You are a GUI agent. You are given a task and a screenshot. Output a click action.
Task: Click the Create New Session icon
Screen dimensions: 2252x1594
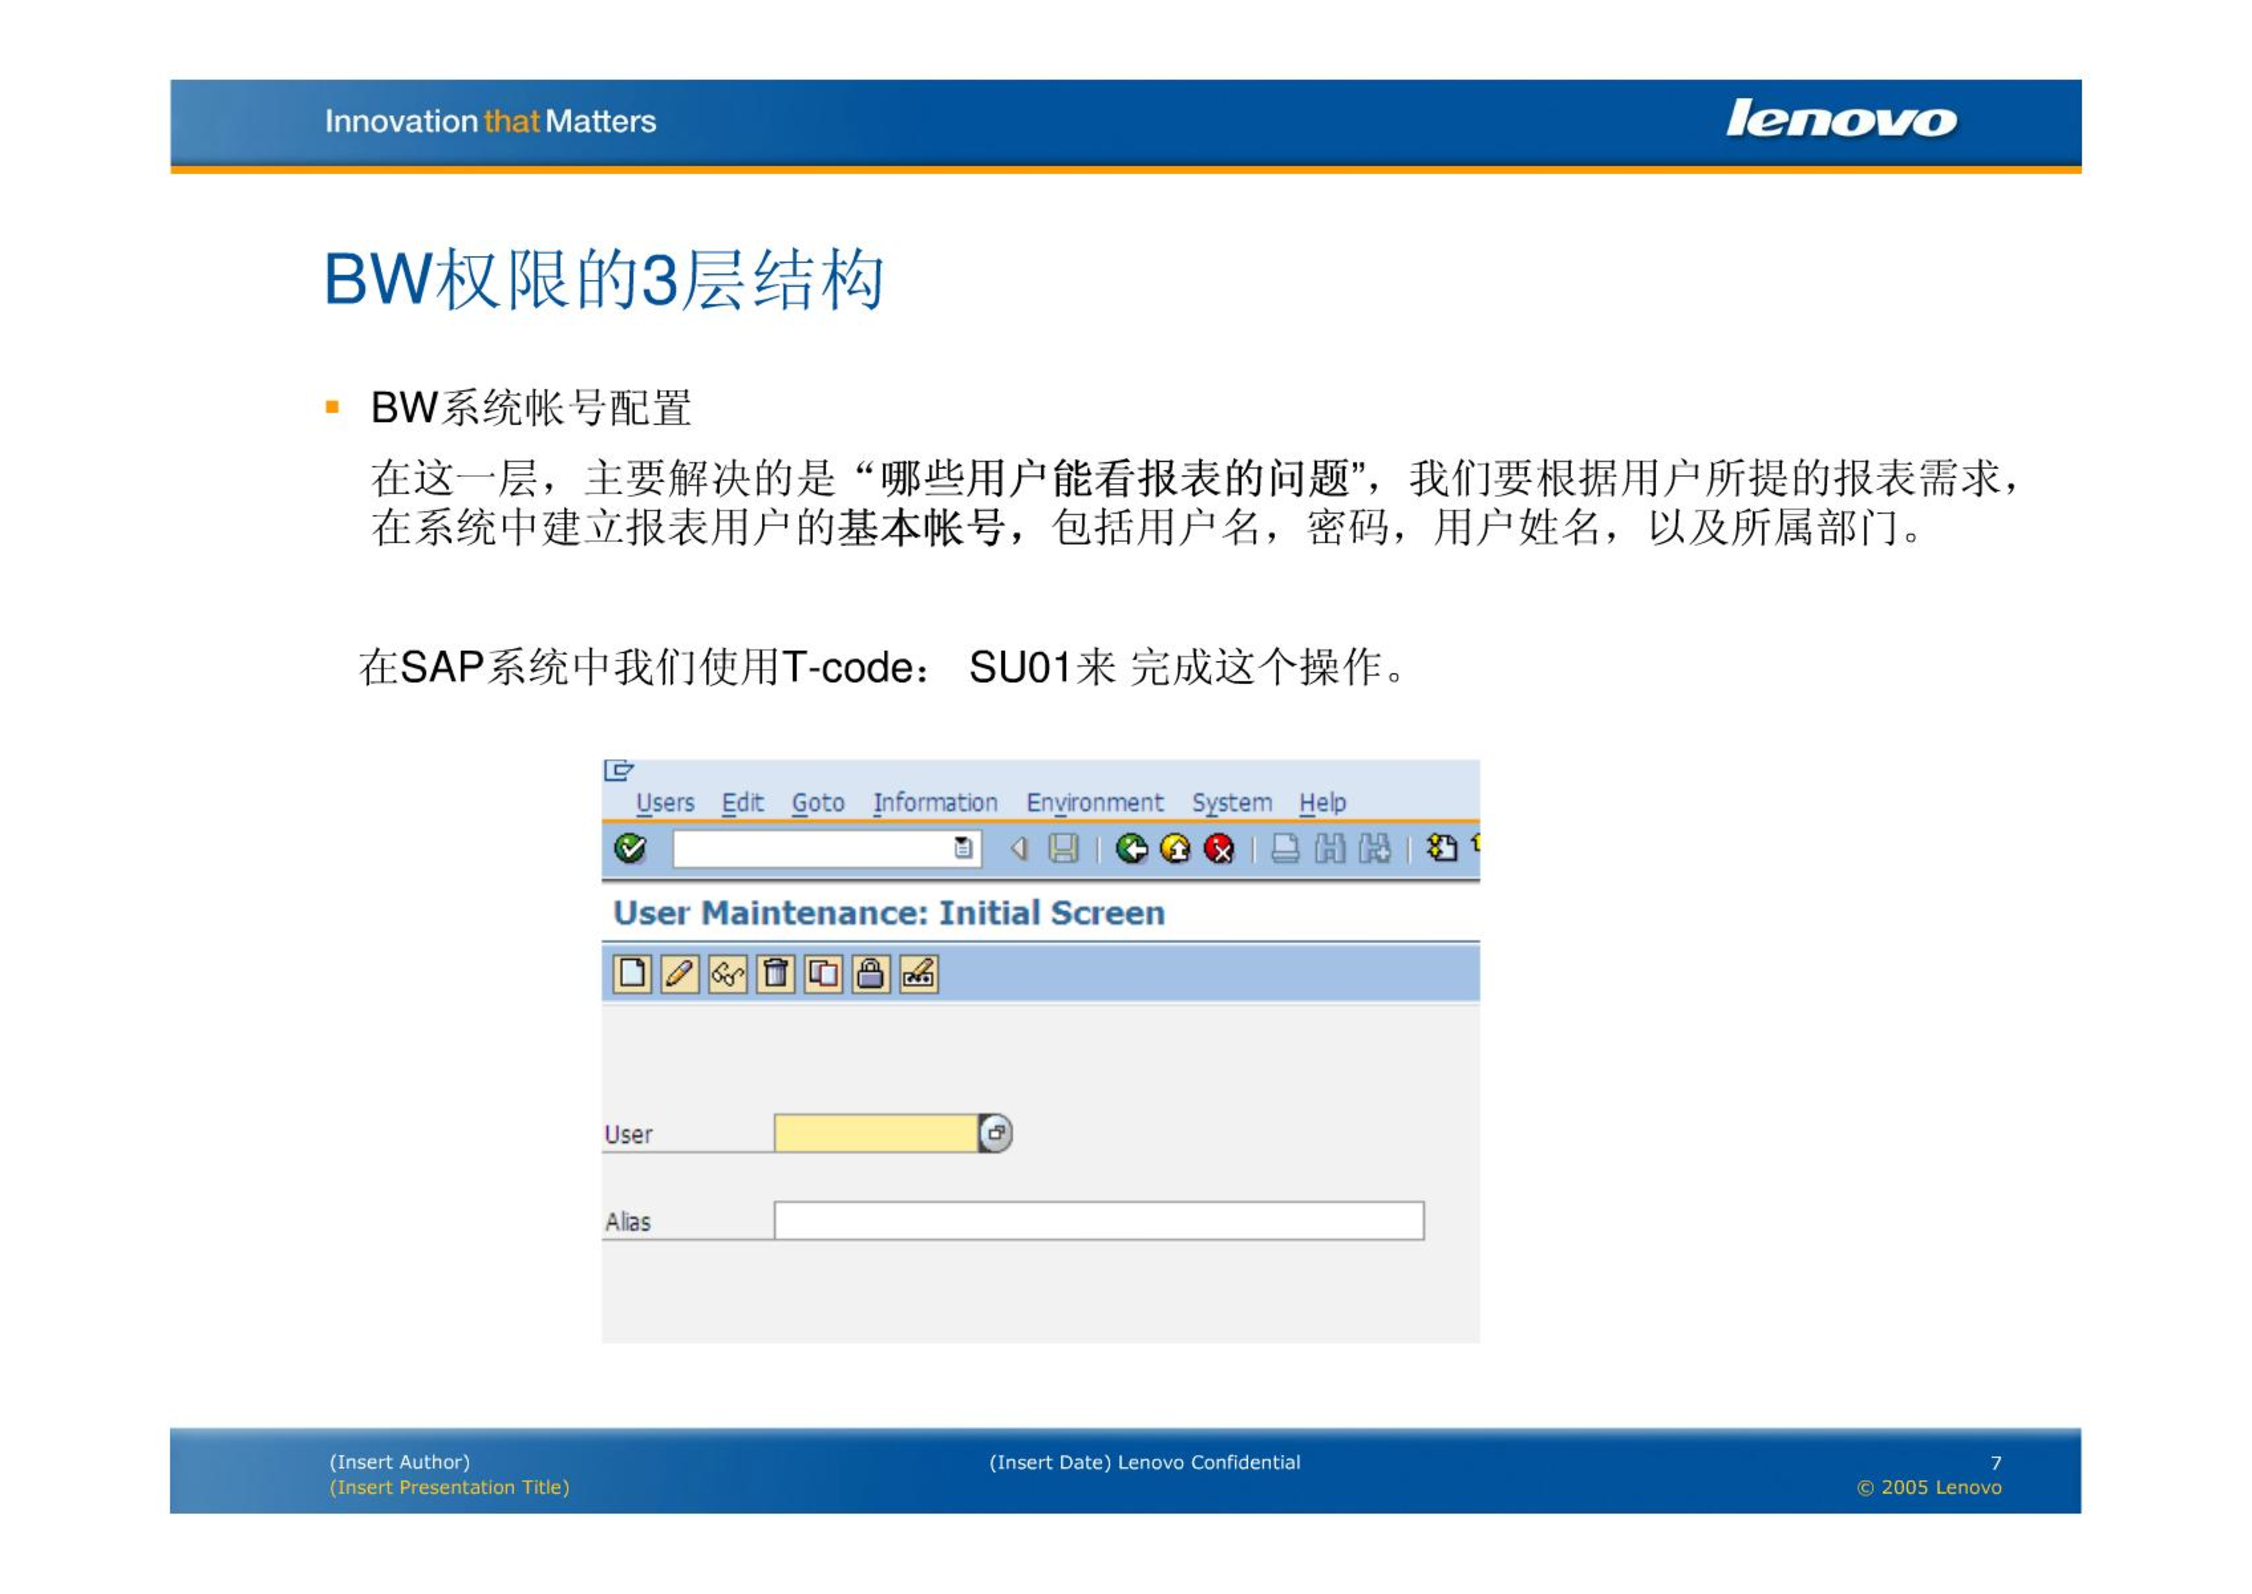(x=1441, y=848)
